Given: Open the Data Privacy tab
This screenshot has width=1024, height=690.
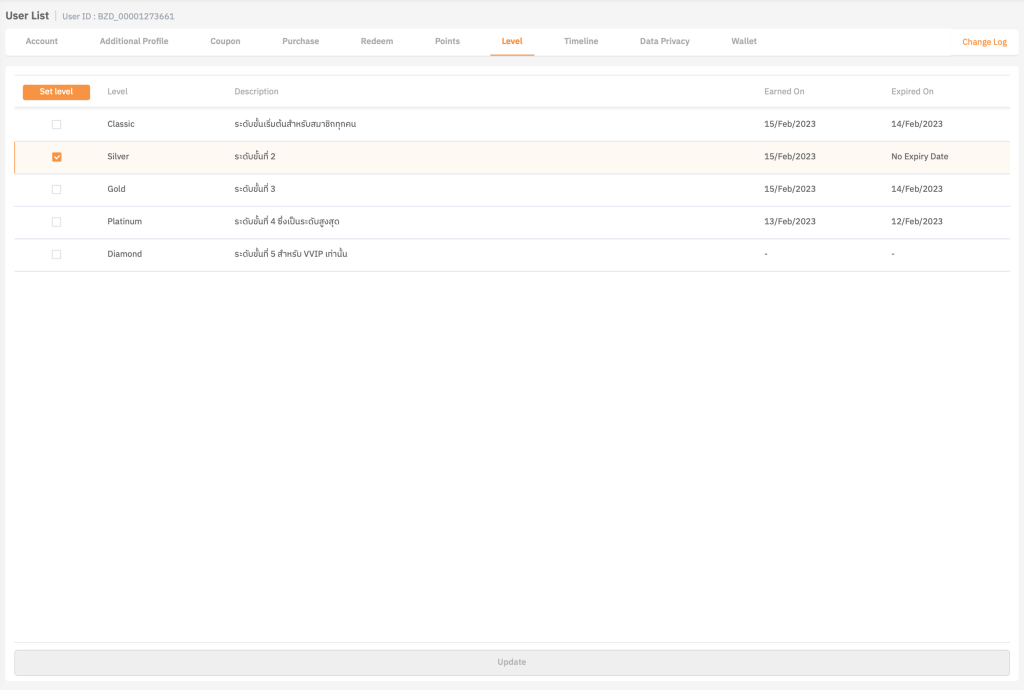Looking at the screenshot, I should [665, 41].
